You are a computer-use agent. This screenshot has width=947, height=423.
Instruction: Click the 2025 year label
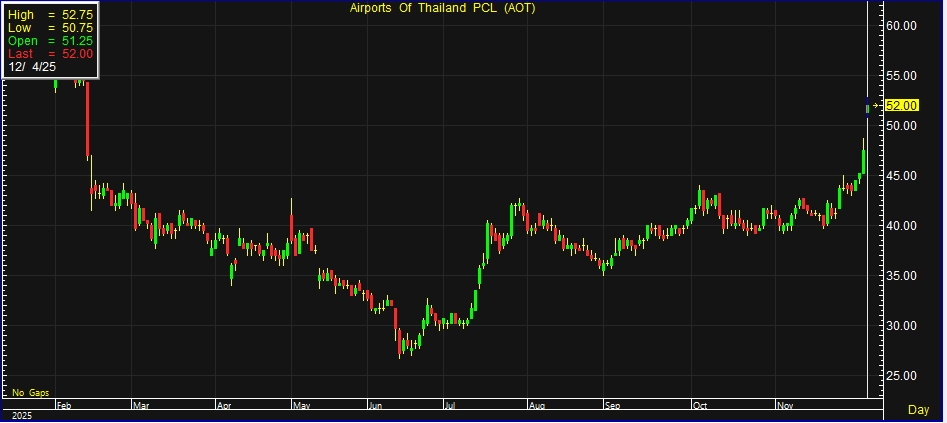pos(18,414)
